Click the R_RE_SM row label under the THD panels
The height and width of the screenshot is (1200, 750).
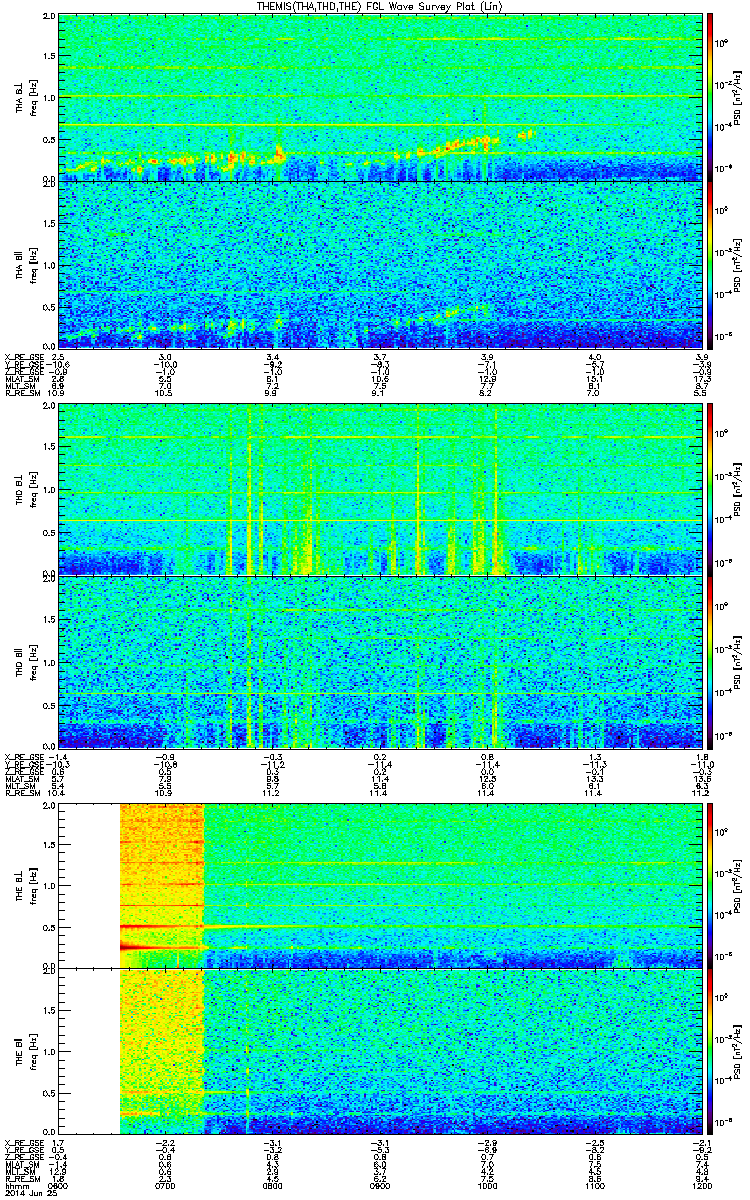click(22, 792)
